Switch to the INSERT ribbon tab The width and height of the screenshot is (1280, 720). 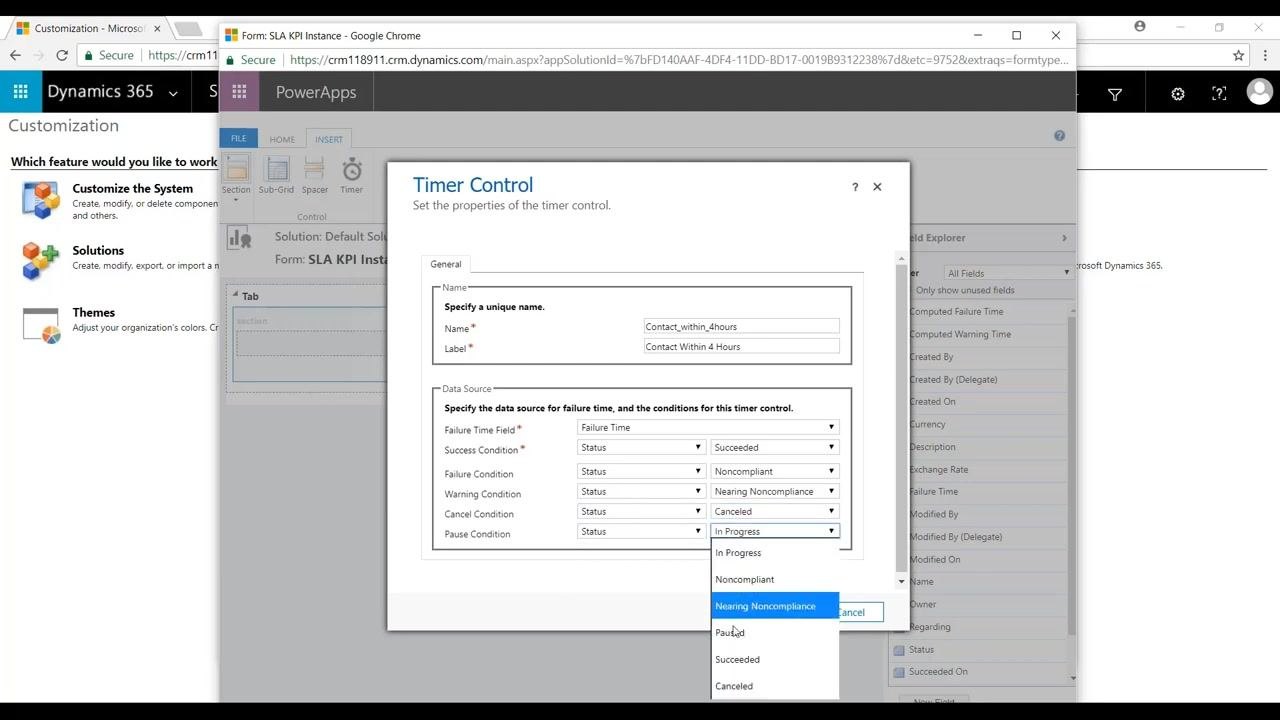(x=328, y=139)
